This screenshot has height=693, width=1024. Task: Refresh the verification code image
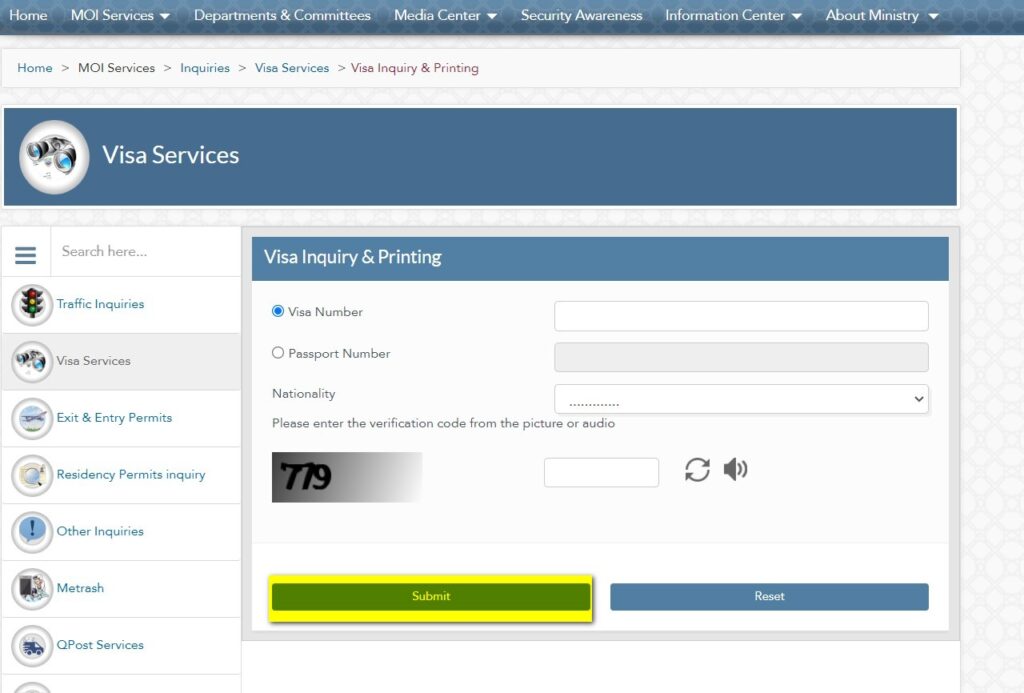[697, 470]
